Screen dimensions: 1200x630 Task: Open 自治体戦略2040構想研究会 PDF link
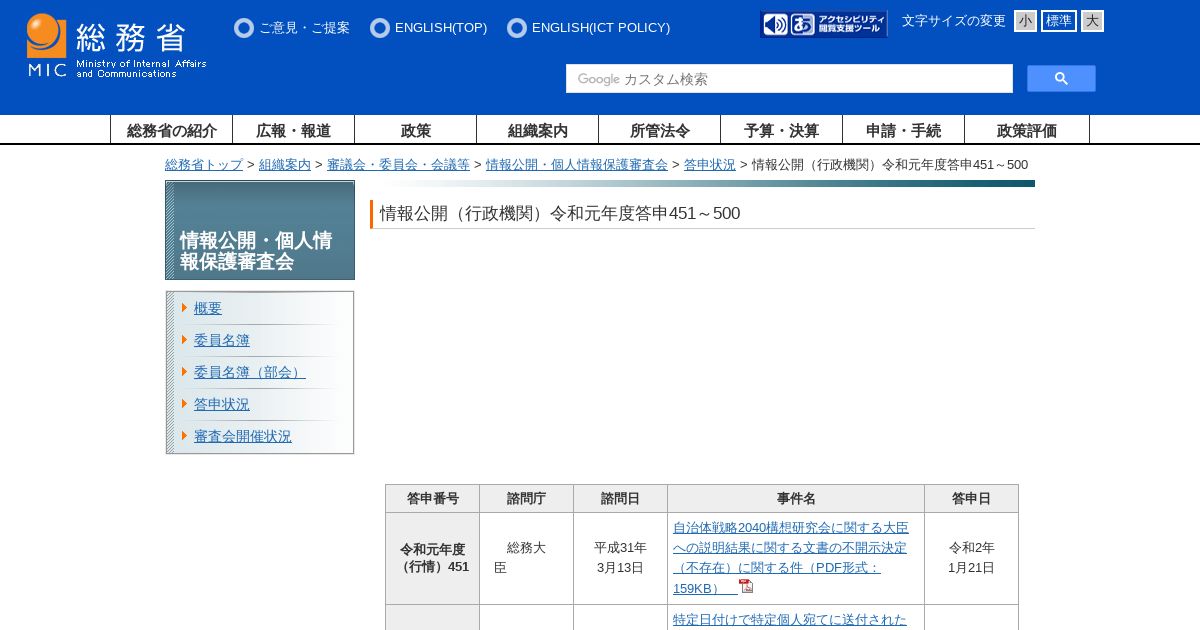tap(790, 558)
